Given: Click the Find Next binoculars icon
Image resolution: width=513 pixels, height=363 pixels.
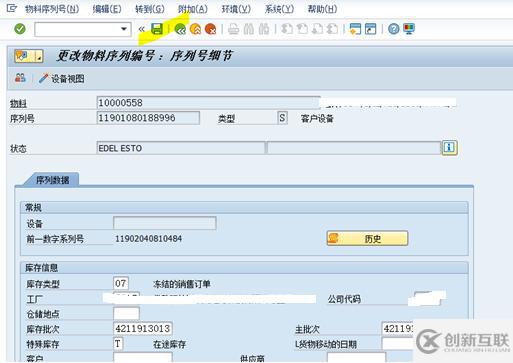Looking at the screenshot, I should point(264,29).
